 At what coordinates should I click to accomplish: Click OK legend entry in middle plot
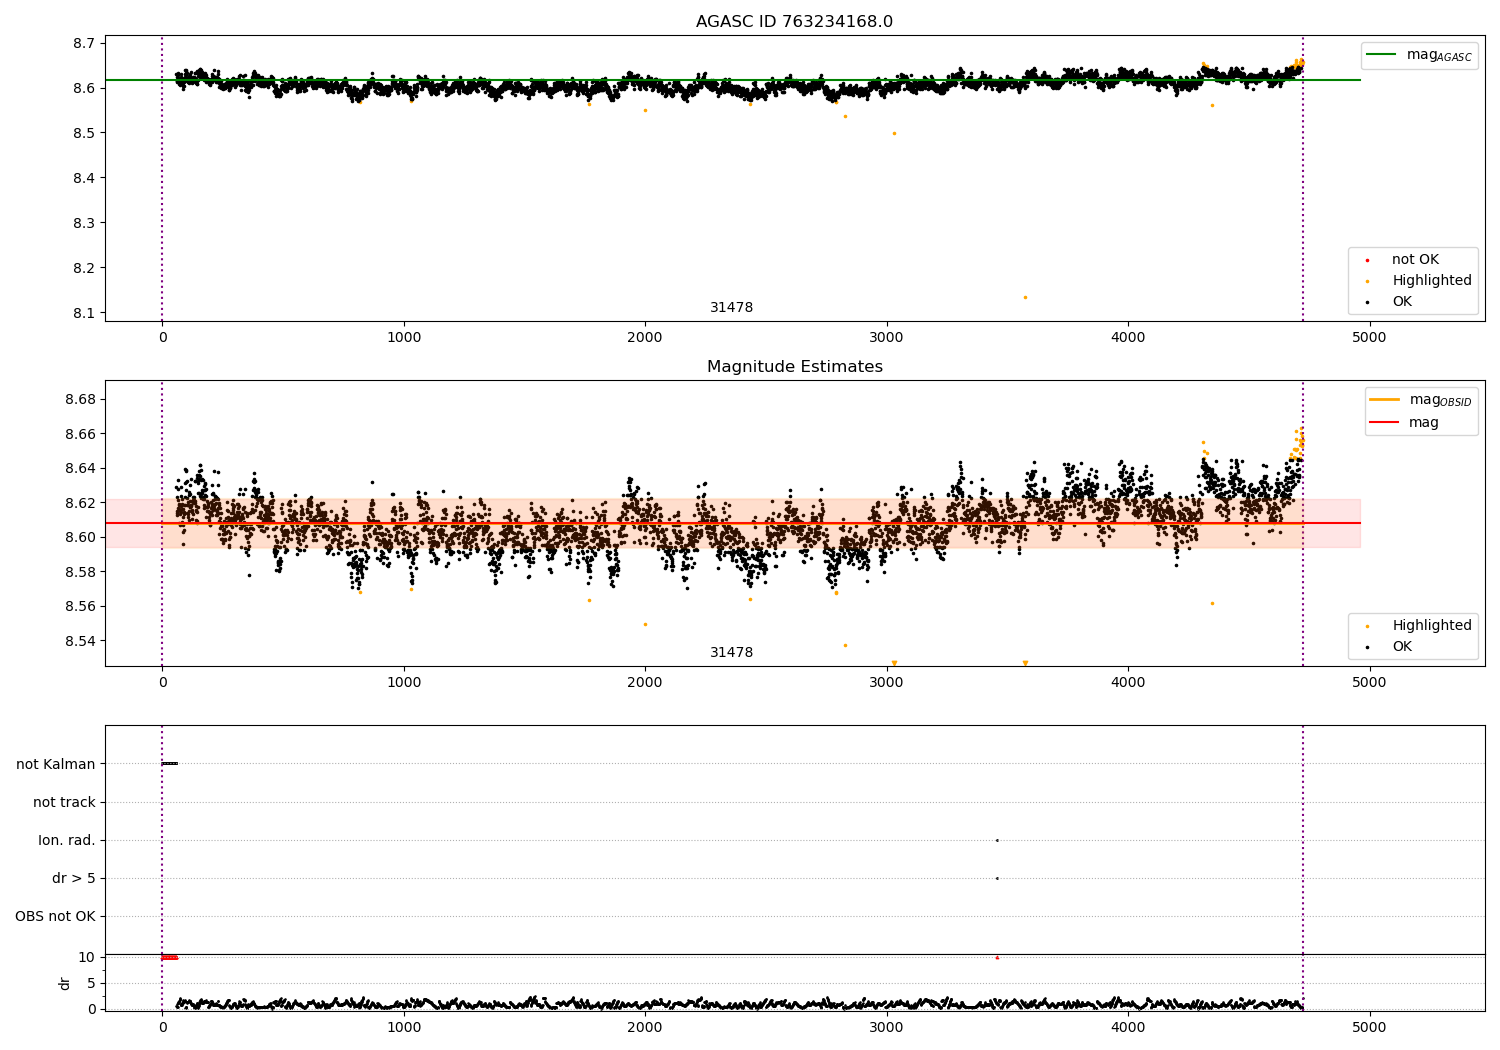tap(1390, 647)
